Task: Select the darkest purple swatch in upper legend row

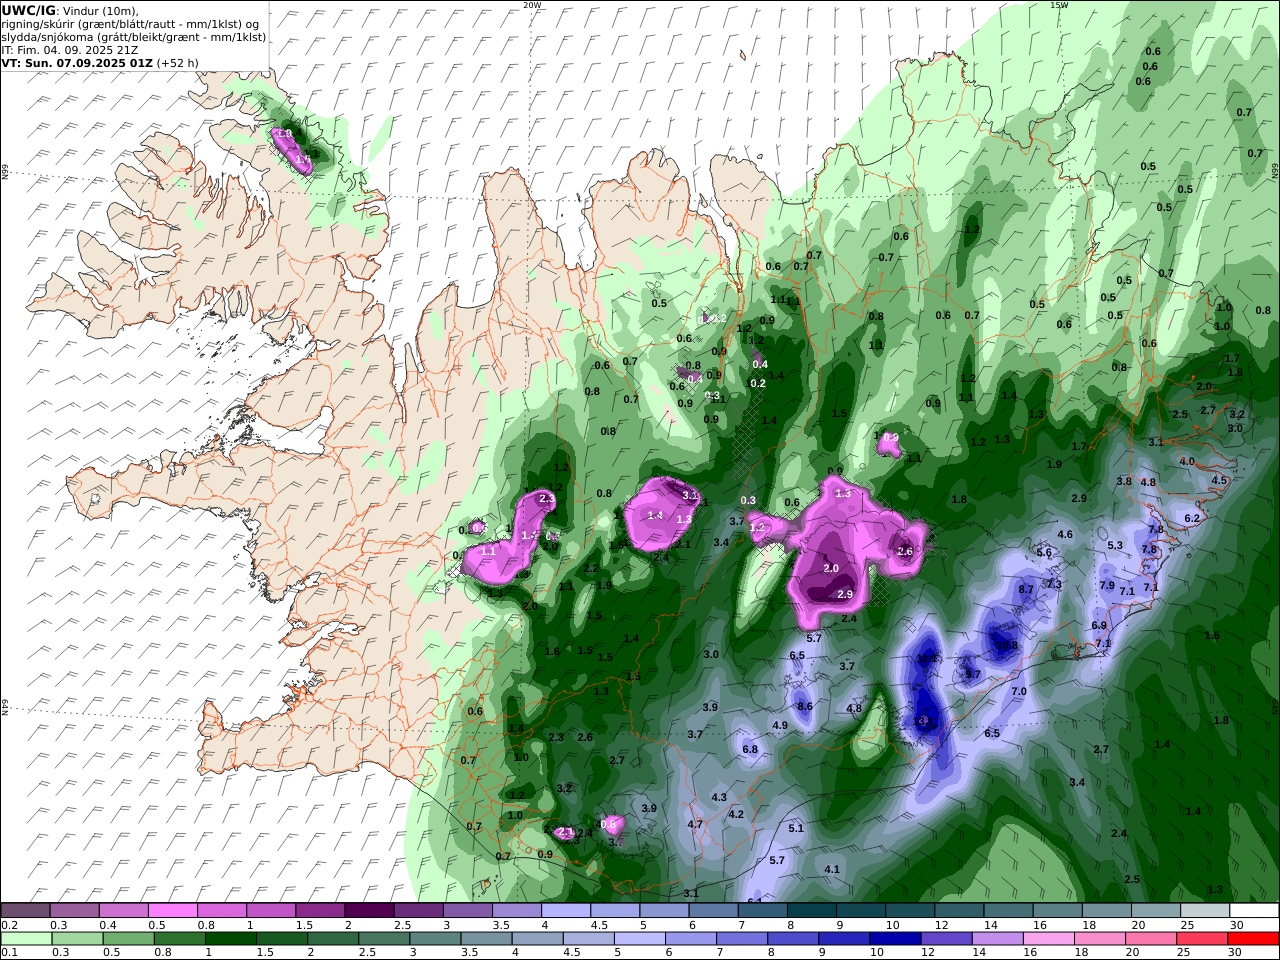Action: pyautogui.click(x=369, y=911)
